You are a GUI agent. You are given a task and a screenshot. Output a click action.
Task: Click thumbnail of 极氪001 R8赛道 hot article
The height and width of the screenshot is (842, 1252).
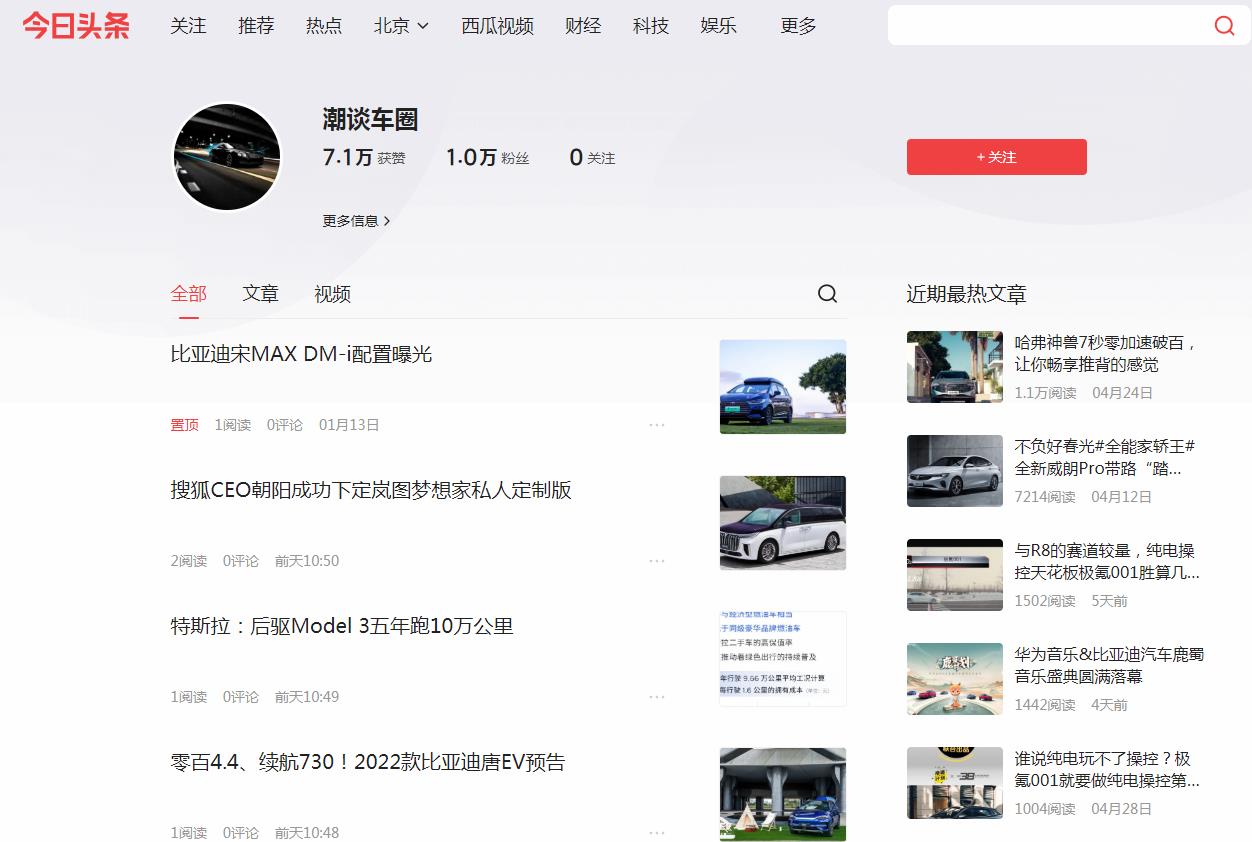[955, 575]
